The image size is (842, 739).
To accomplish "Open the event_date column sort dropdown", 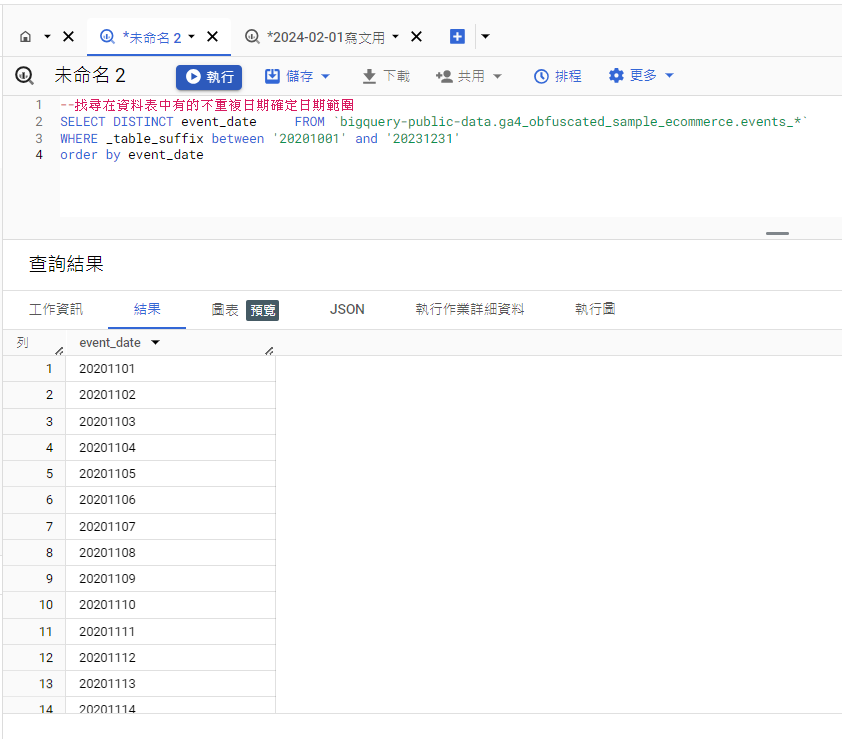I will pos(156,343).
